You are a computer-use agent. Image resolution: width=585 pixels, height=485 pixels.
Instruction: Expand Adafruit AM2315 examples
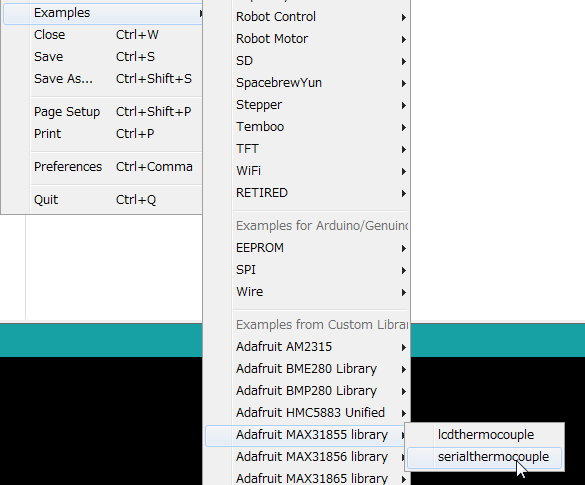click(x=308, y=347)
